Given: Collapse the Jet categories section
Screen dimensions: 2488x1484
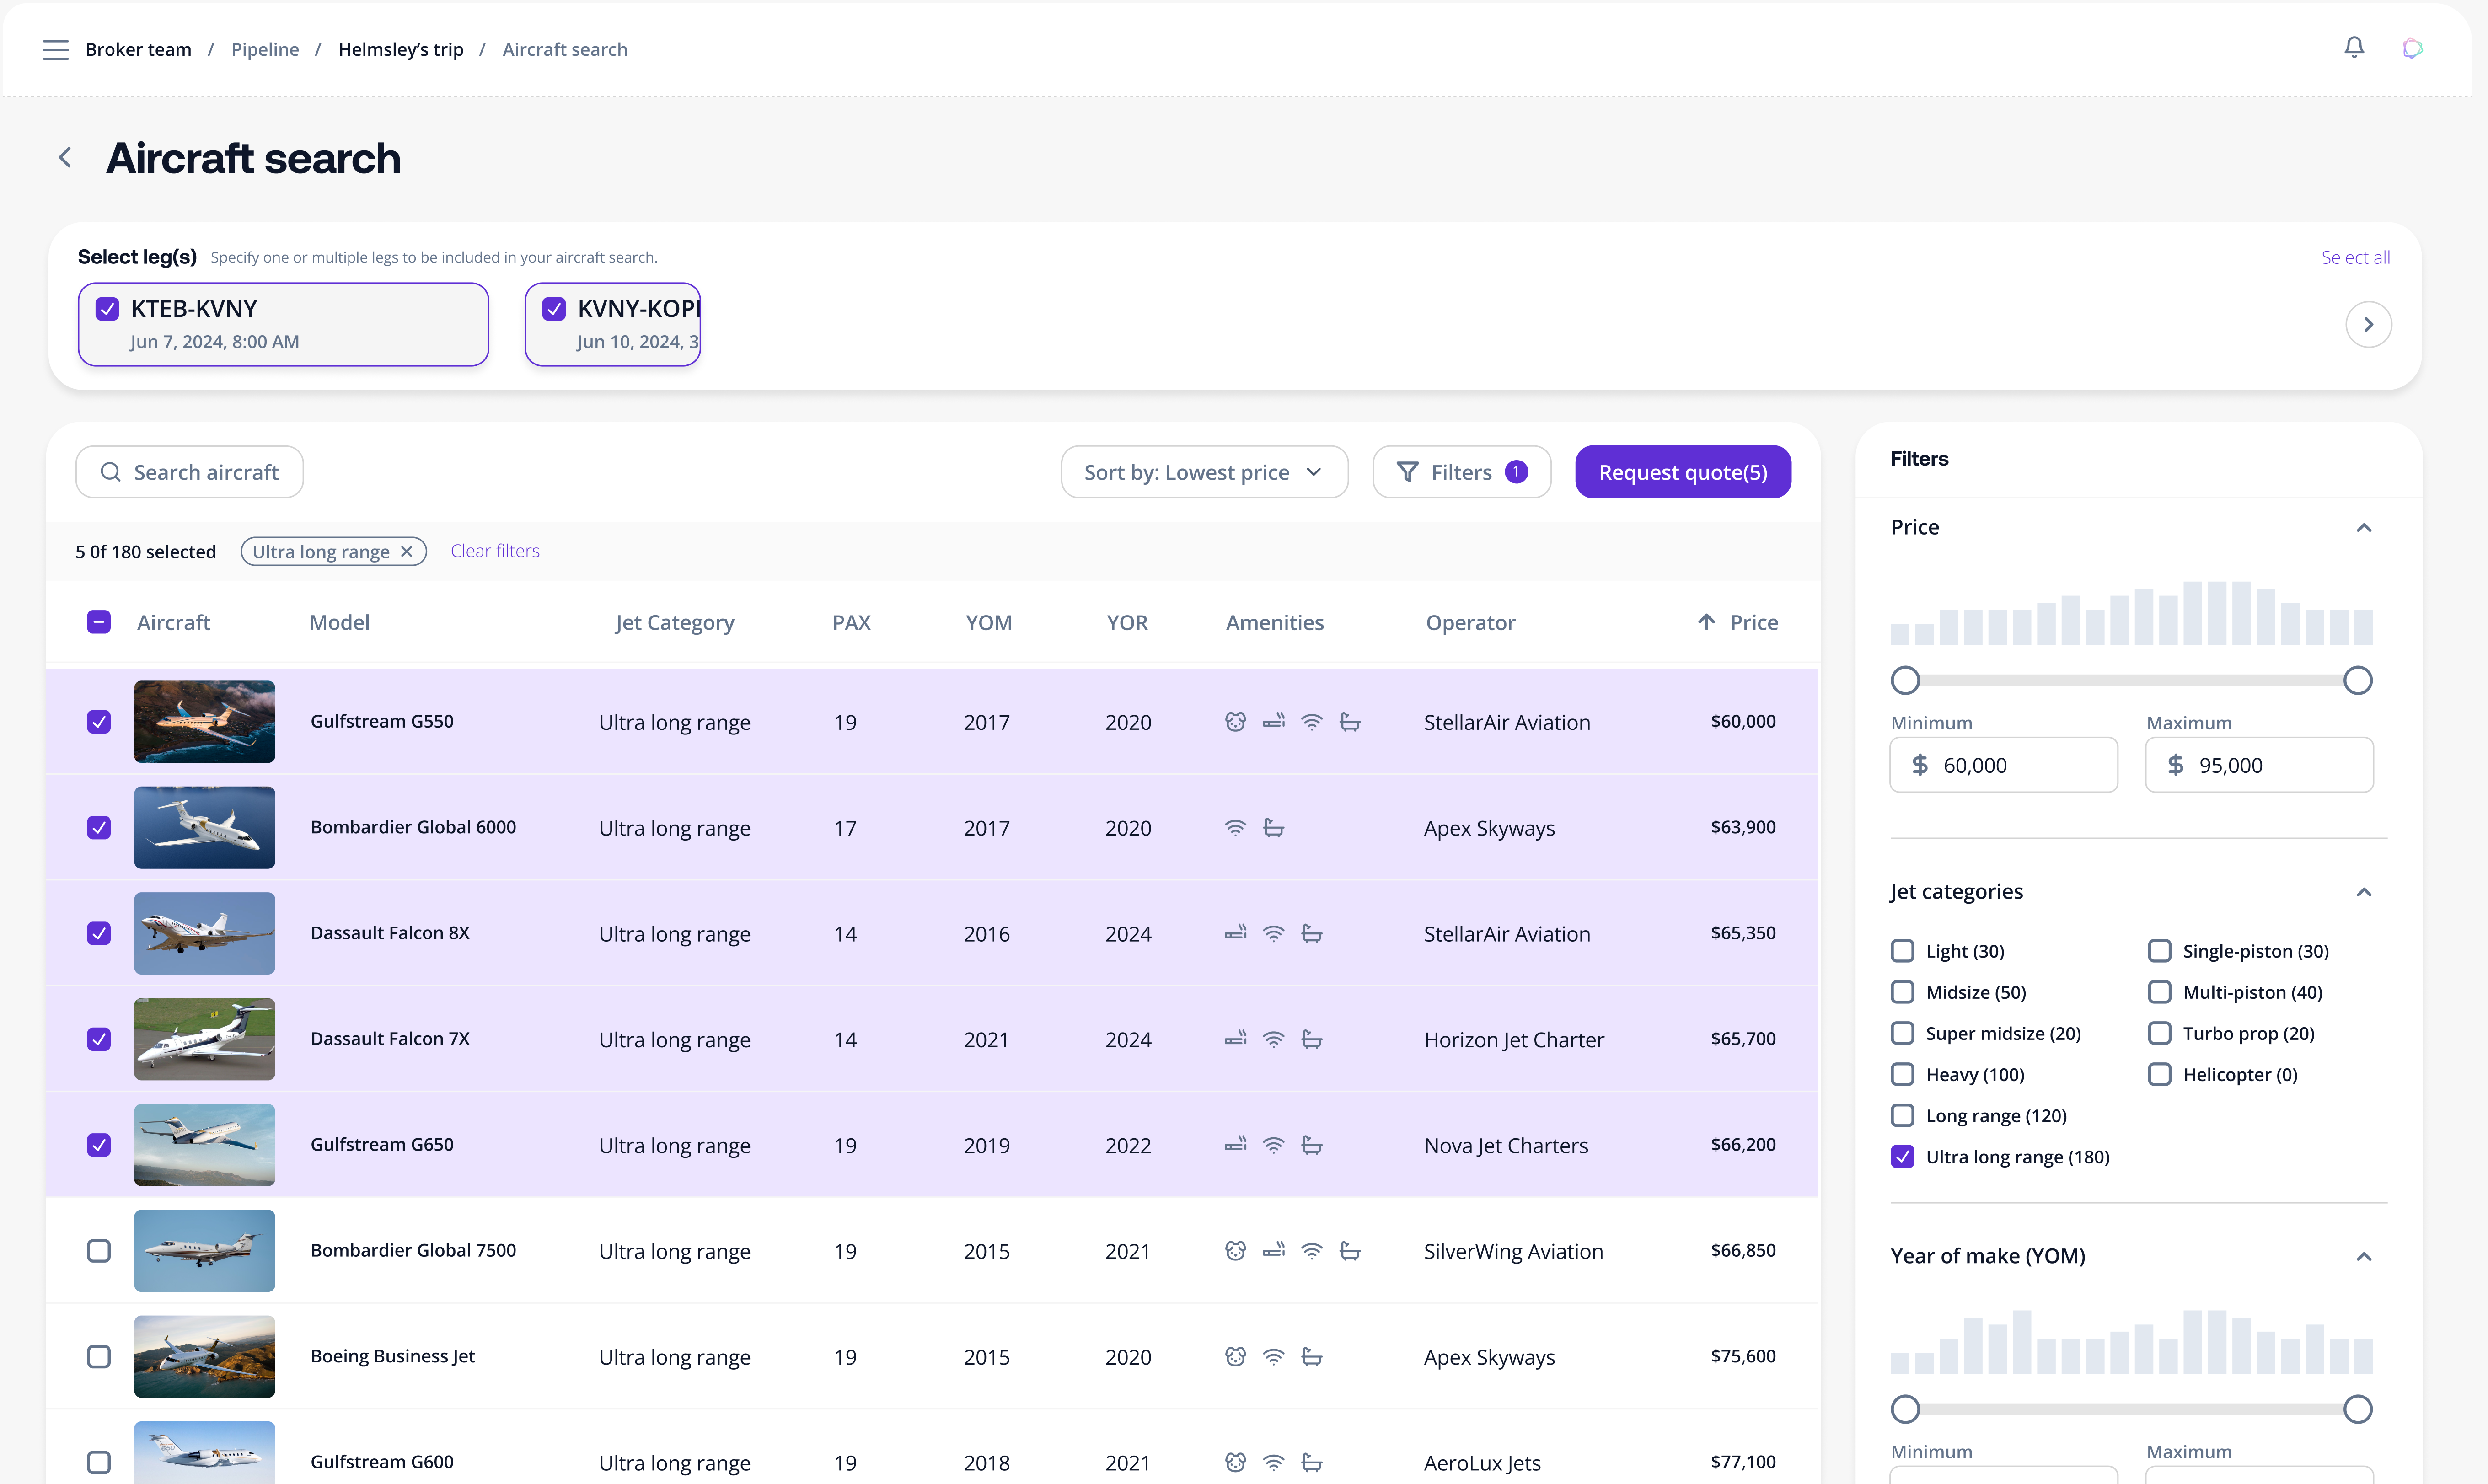Looking at the screenshot, I should pos(2364,892).
